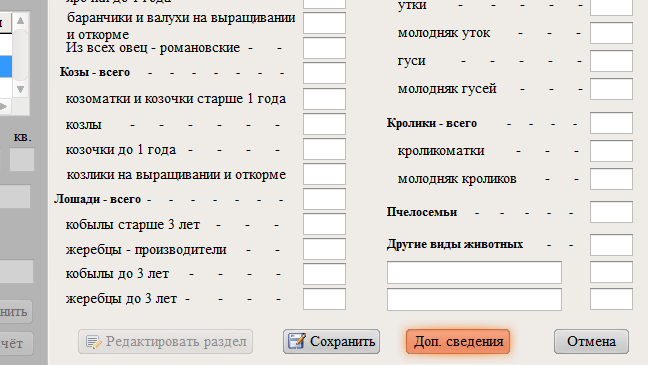Select the second wide other-animals name field
The width and height of the screenshot is (648, 365).
click(x=474, y=299)
